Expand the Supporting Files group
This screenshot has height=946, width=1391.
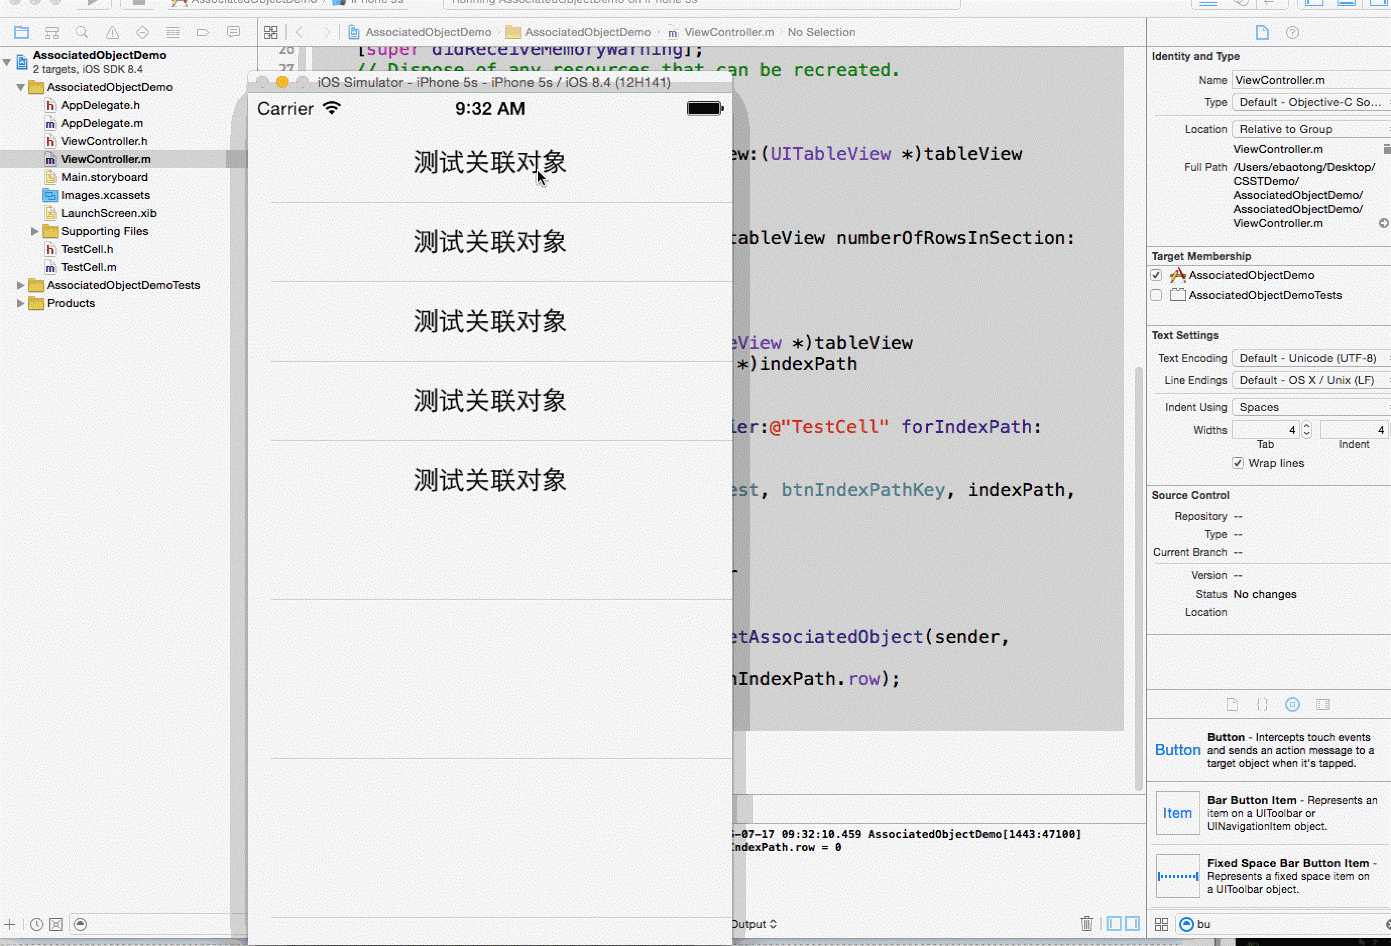(34, 231)
